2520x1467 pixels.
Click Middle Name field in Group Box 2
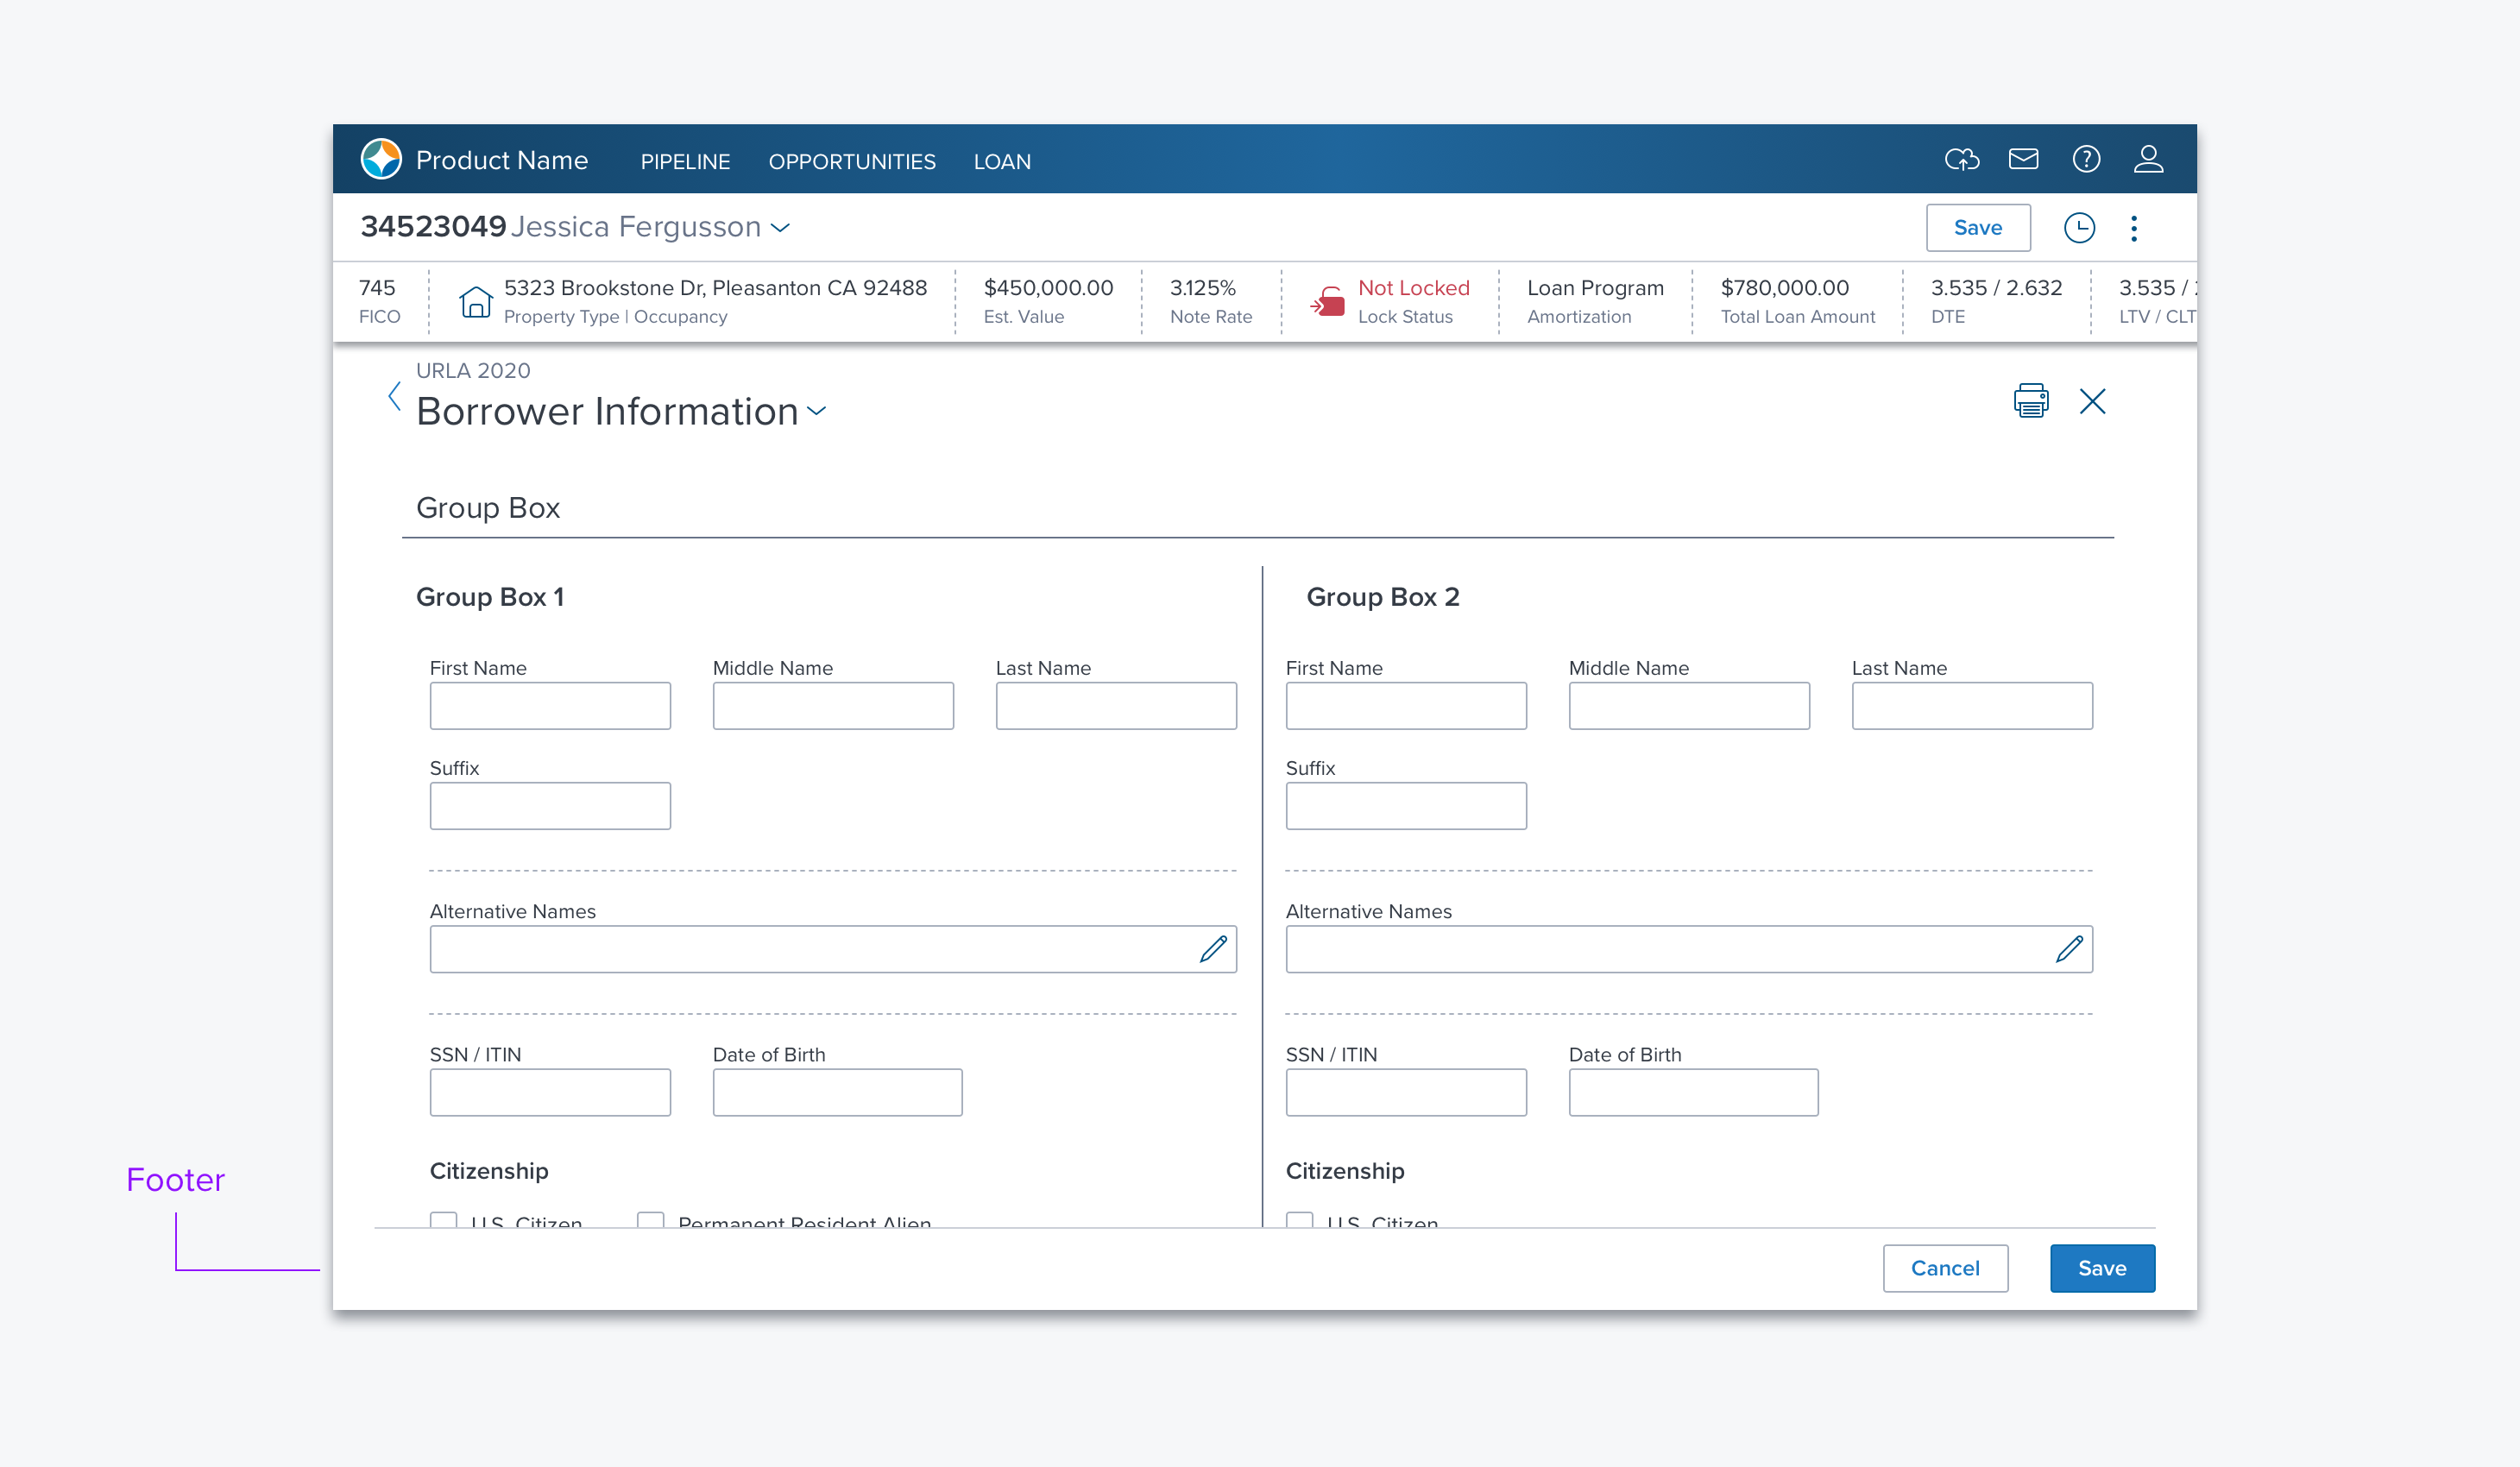[1689, 706]
